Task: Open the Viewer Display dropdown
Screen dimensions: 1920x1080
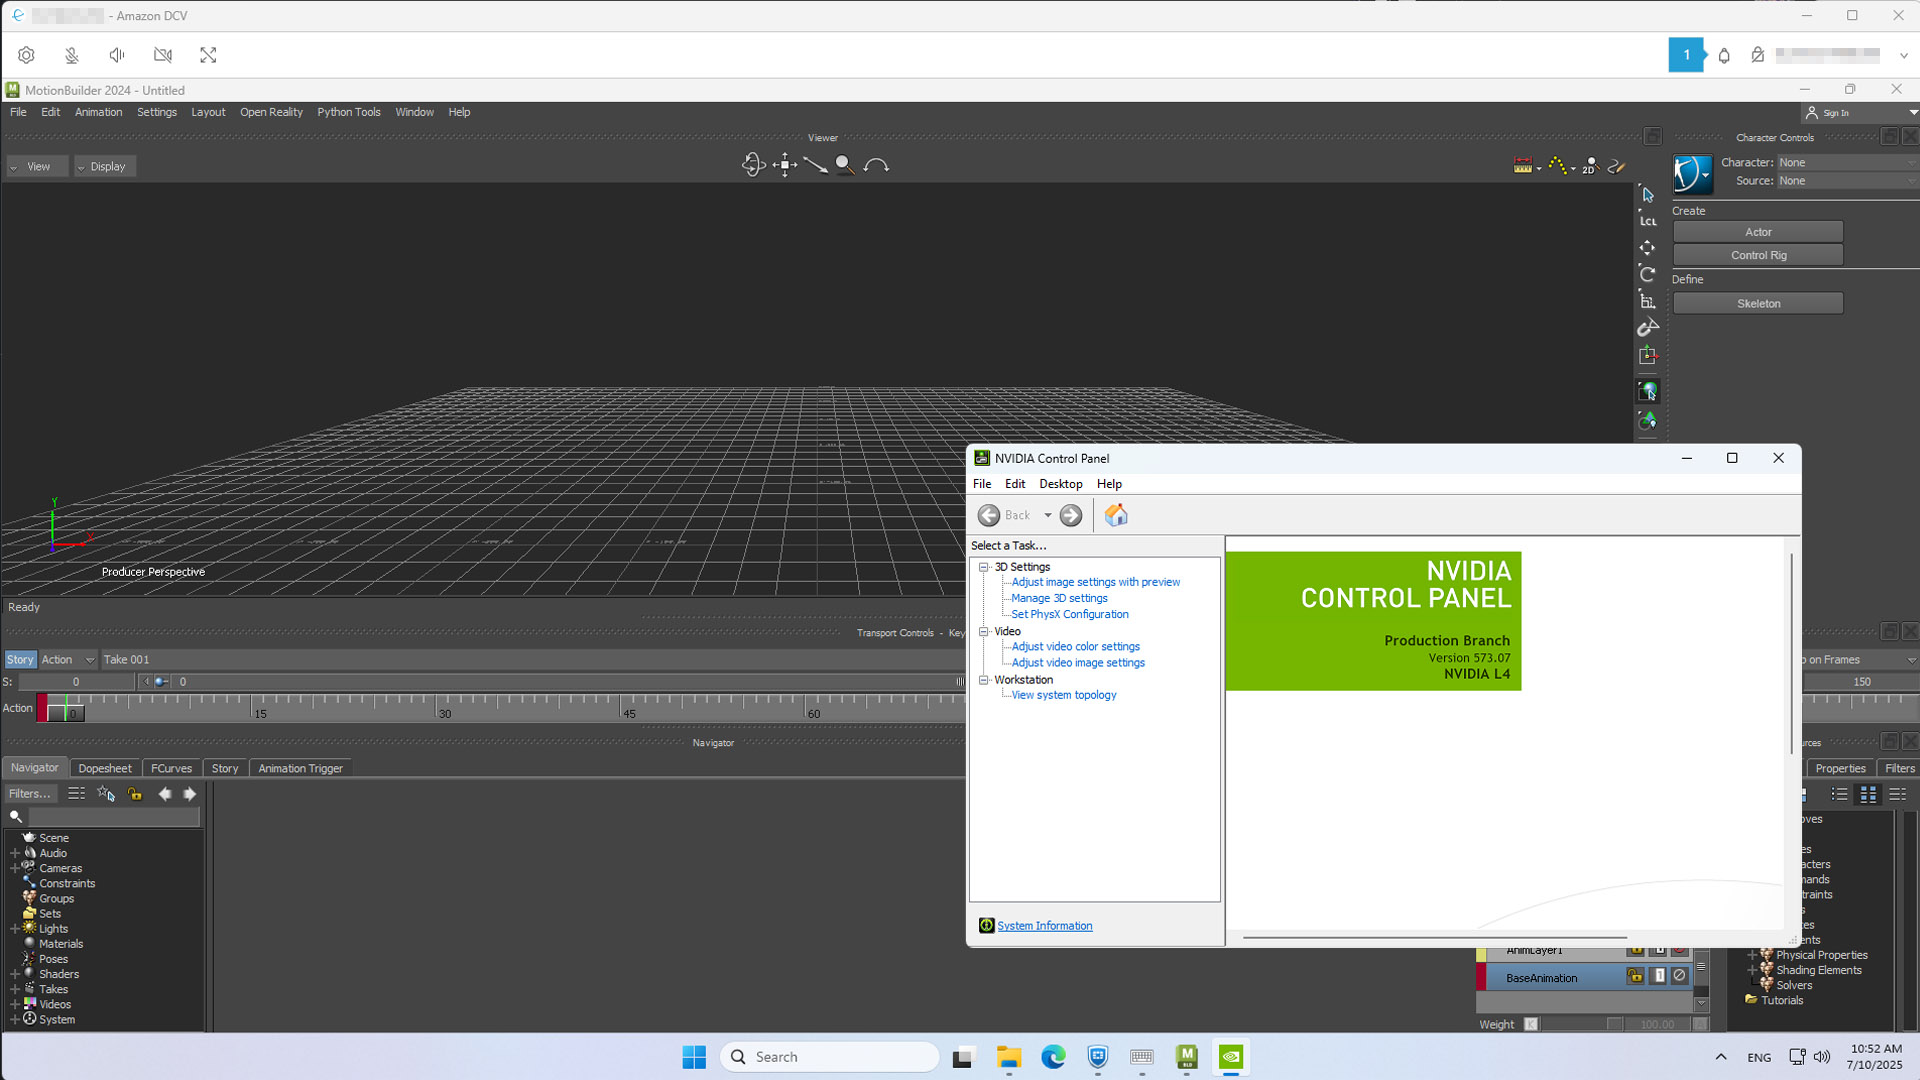Action: click(106, 166)
